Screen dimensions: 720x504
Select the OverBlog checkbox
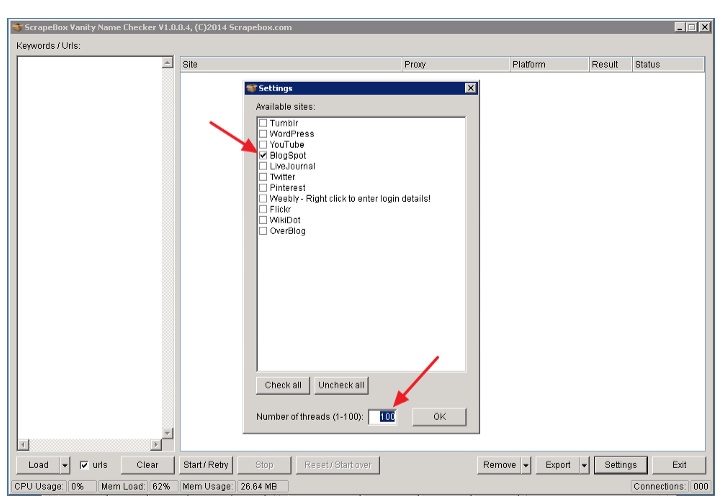(x=263, y=231)
